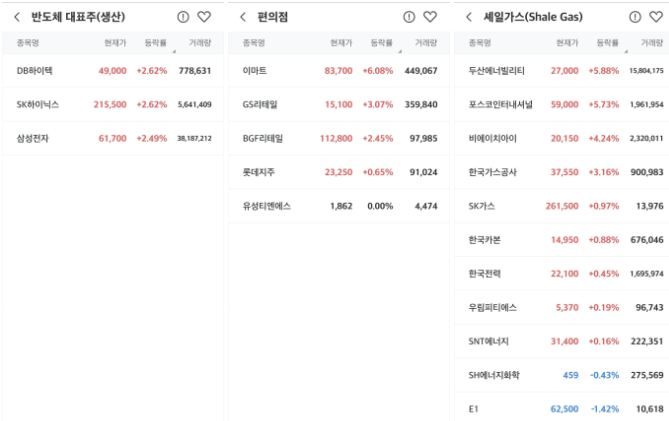Select SH에너지화학 stock
The width and height of the screenshot is (669, 421).
click(561, 375)
